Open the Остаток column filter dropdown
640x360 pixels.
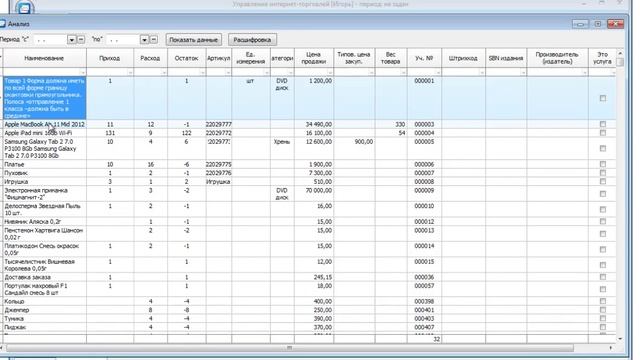(x=202, y=73)
